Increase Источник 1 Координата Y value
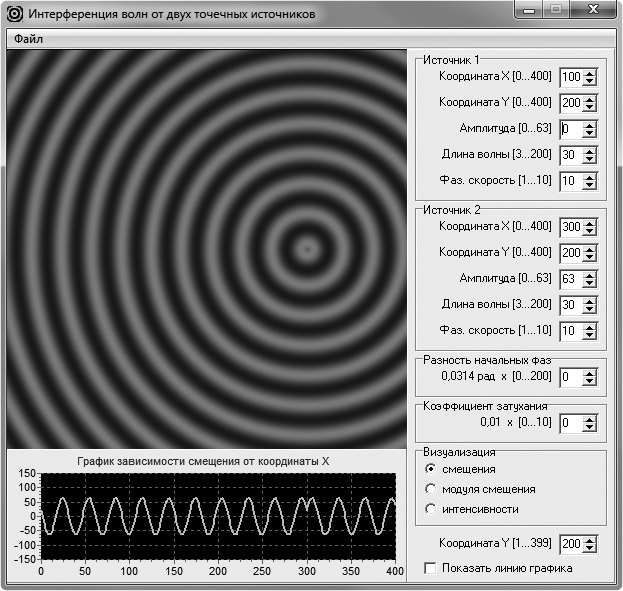 tap(590, 99)
